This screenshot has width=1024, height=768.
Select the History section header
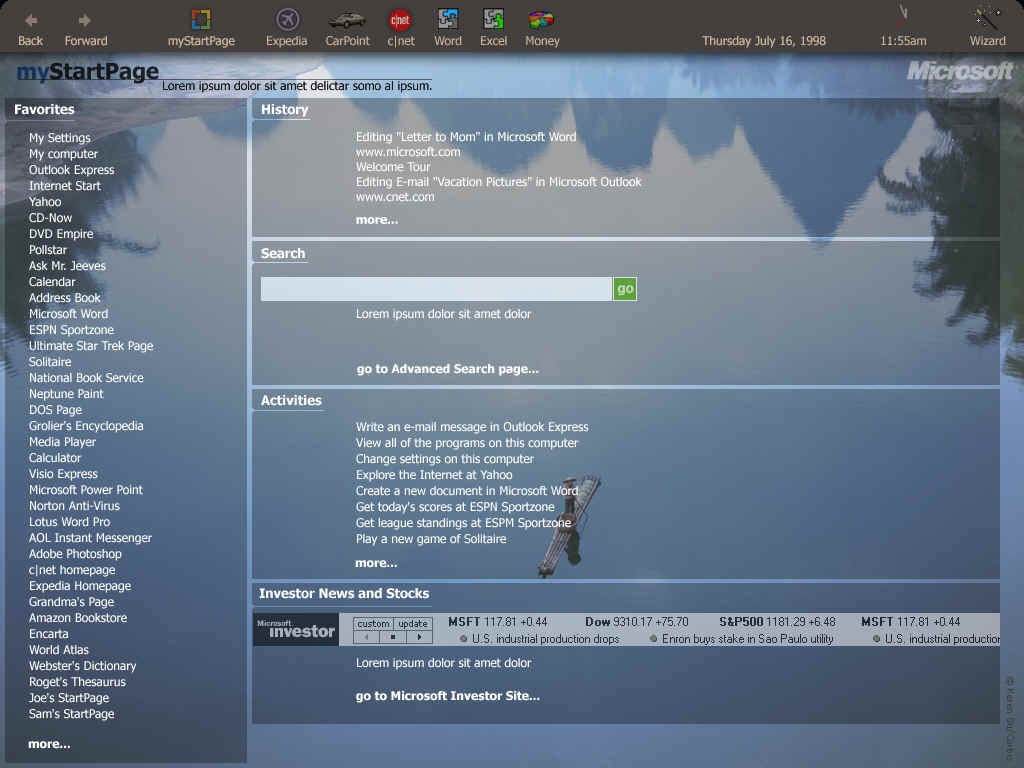pos(284,110)
